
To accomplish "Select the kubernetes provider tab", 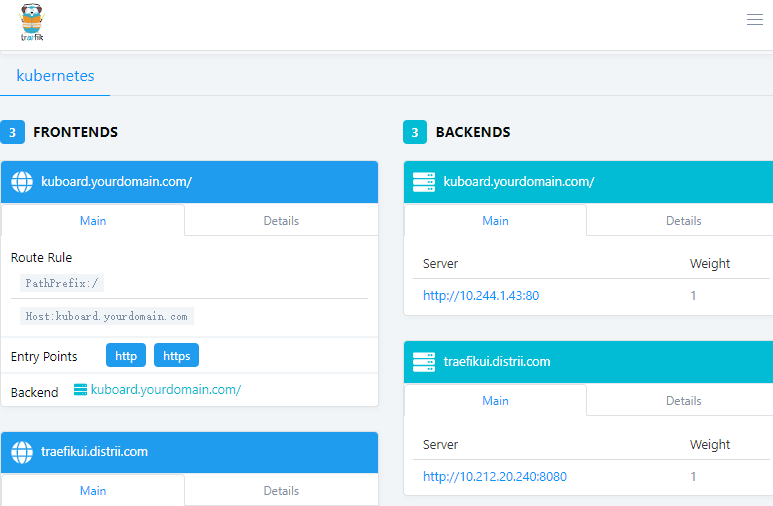I will click(x=55, y=75).
